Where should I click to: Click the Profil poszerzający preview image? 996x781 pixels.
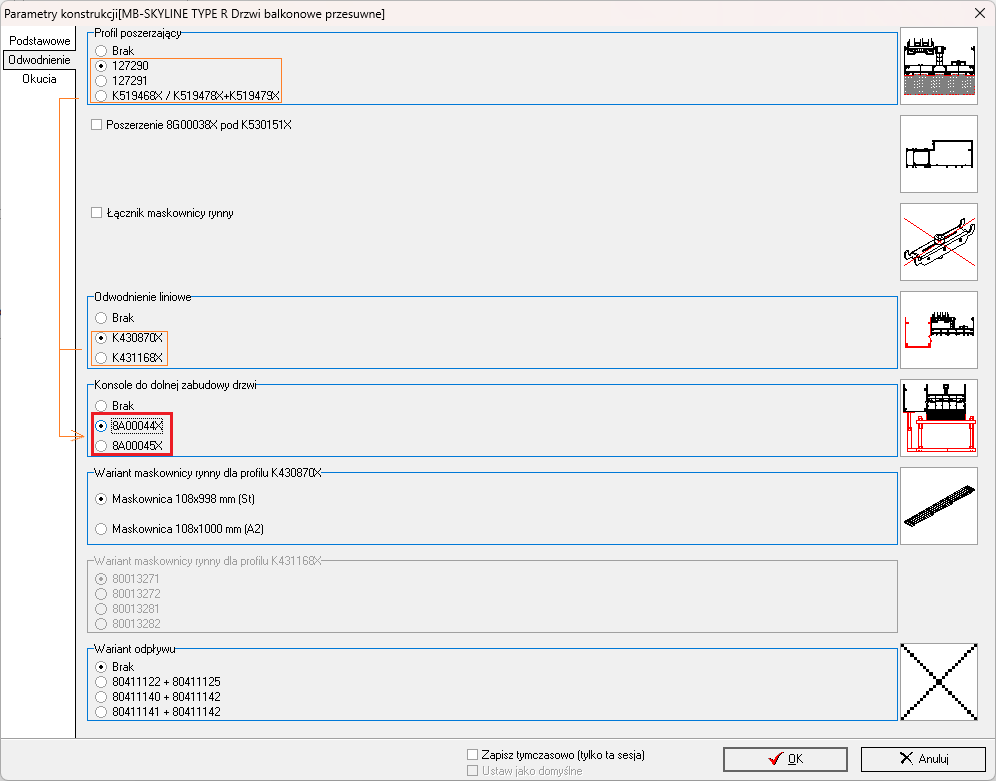coord(938,66)
